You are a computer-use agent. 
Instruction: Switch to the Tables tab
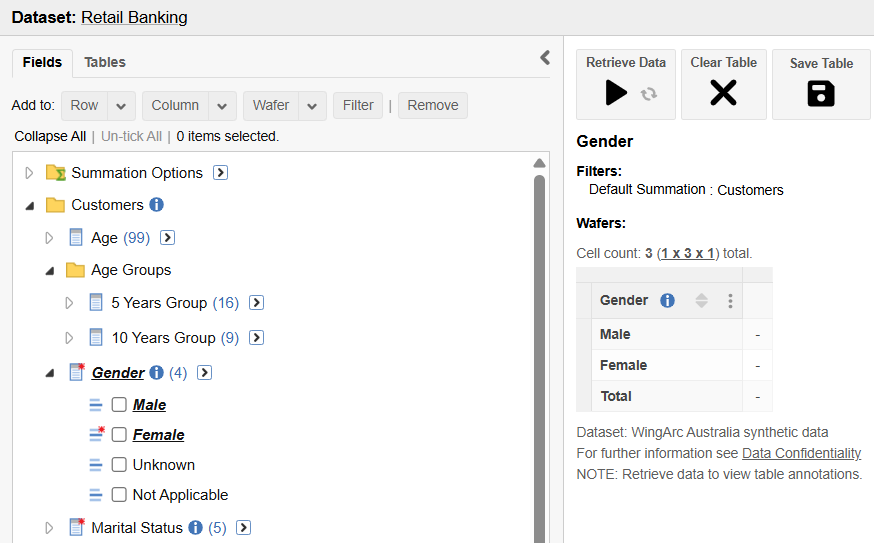pyautogui.click(x=105, y=62)
